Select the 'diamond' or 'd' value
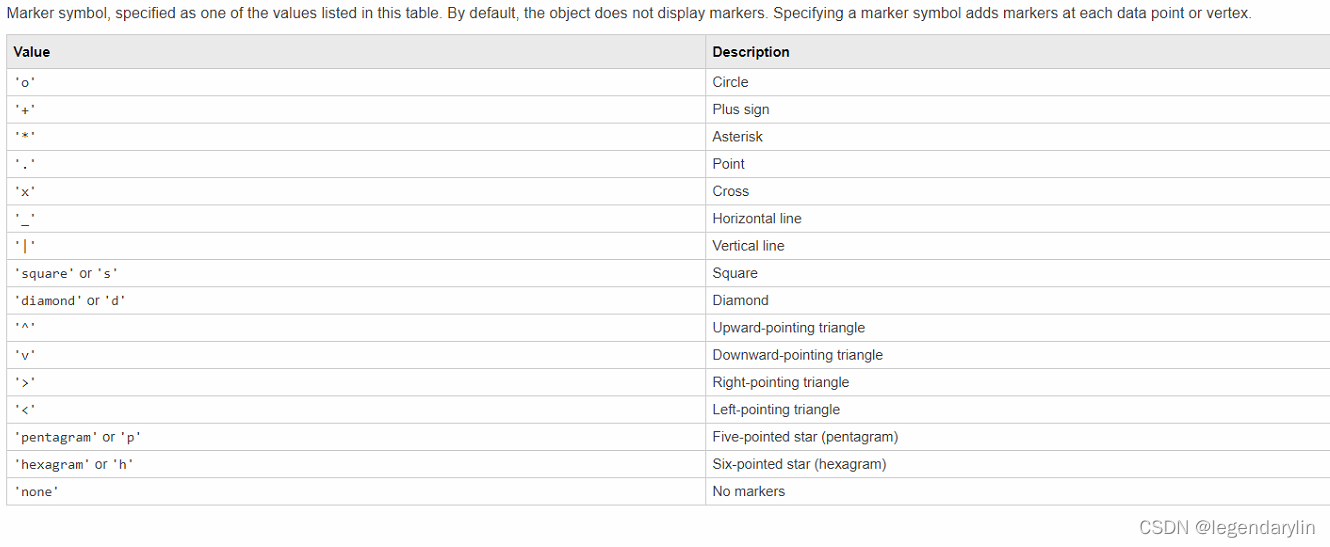 [70, 300]
